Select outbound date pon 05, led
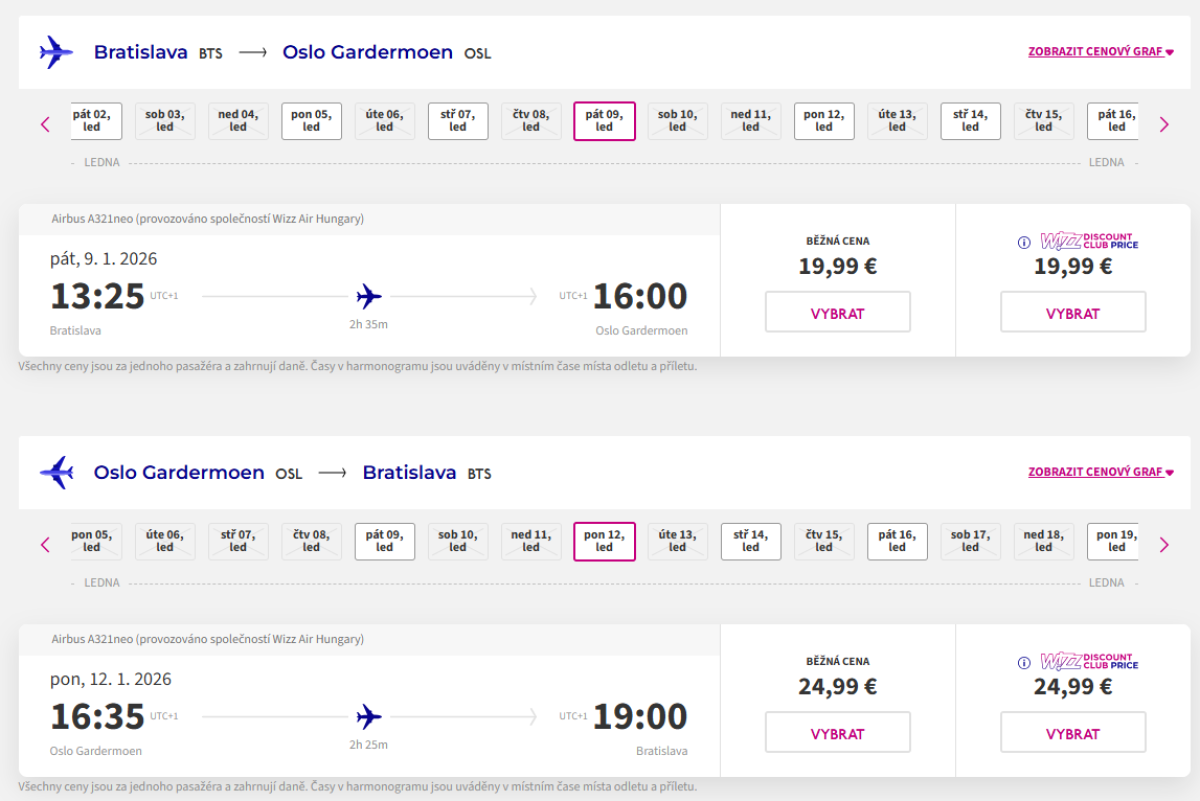This screenshot has width=1200, height=801. [311, 121]
